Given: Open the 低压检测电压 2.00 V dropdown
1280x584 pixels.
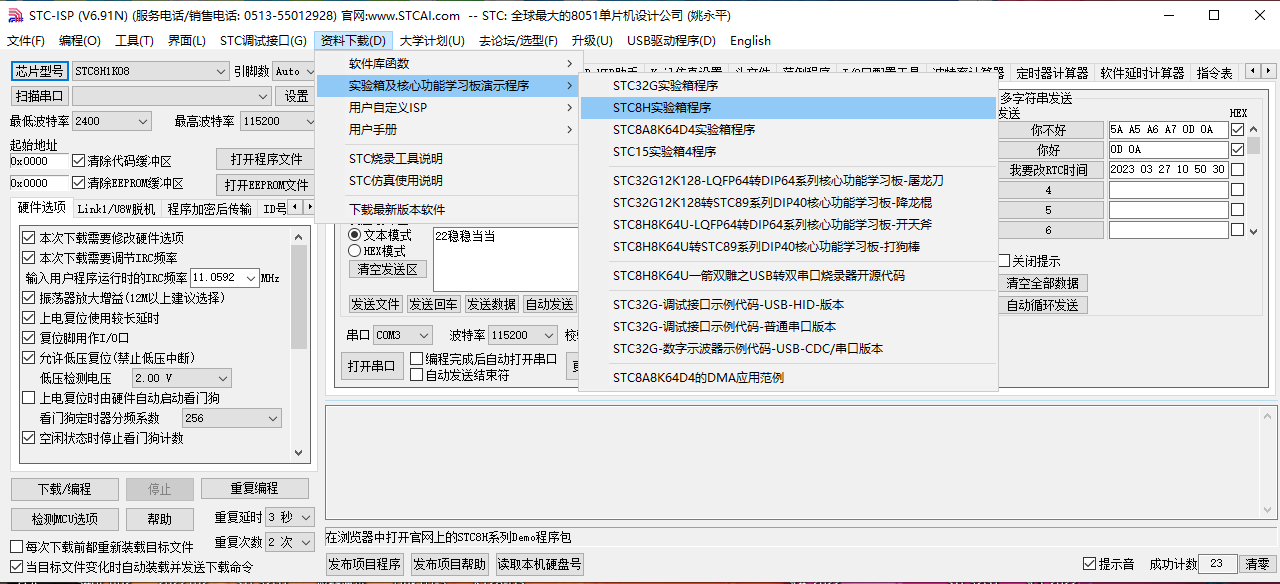Looking at the screenshot, I should [182, 379].
